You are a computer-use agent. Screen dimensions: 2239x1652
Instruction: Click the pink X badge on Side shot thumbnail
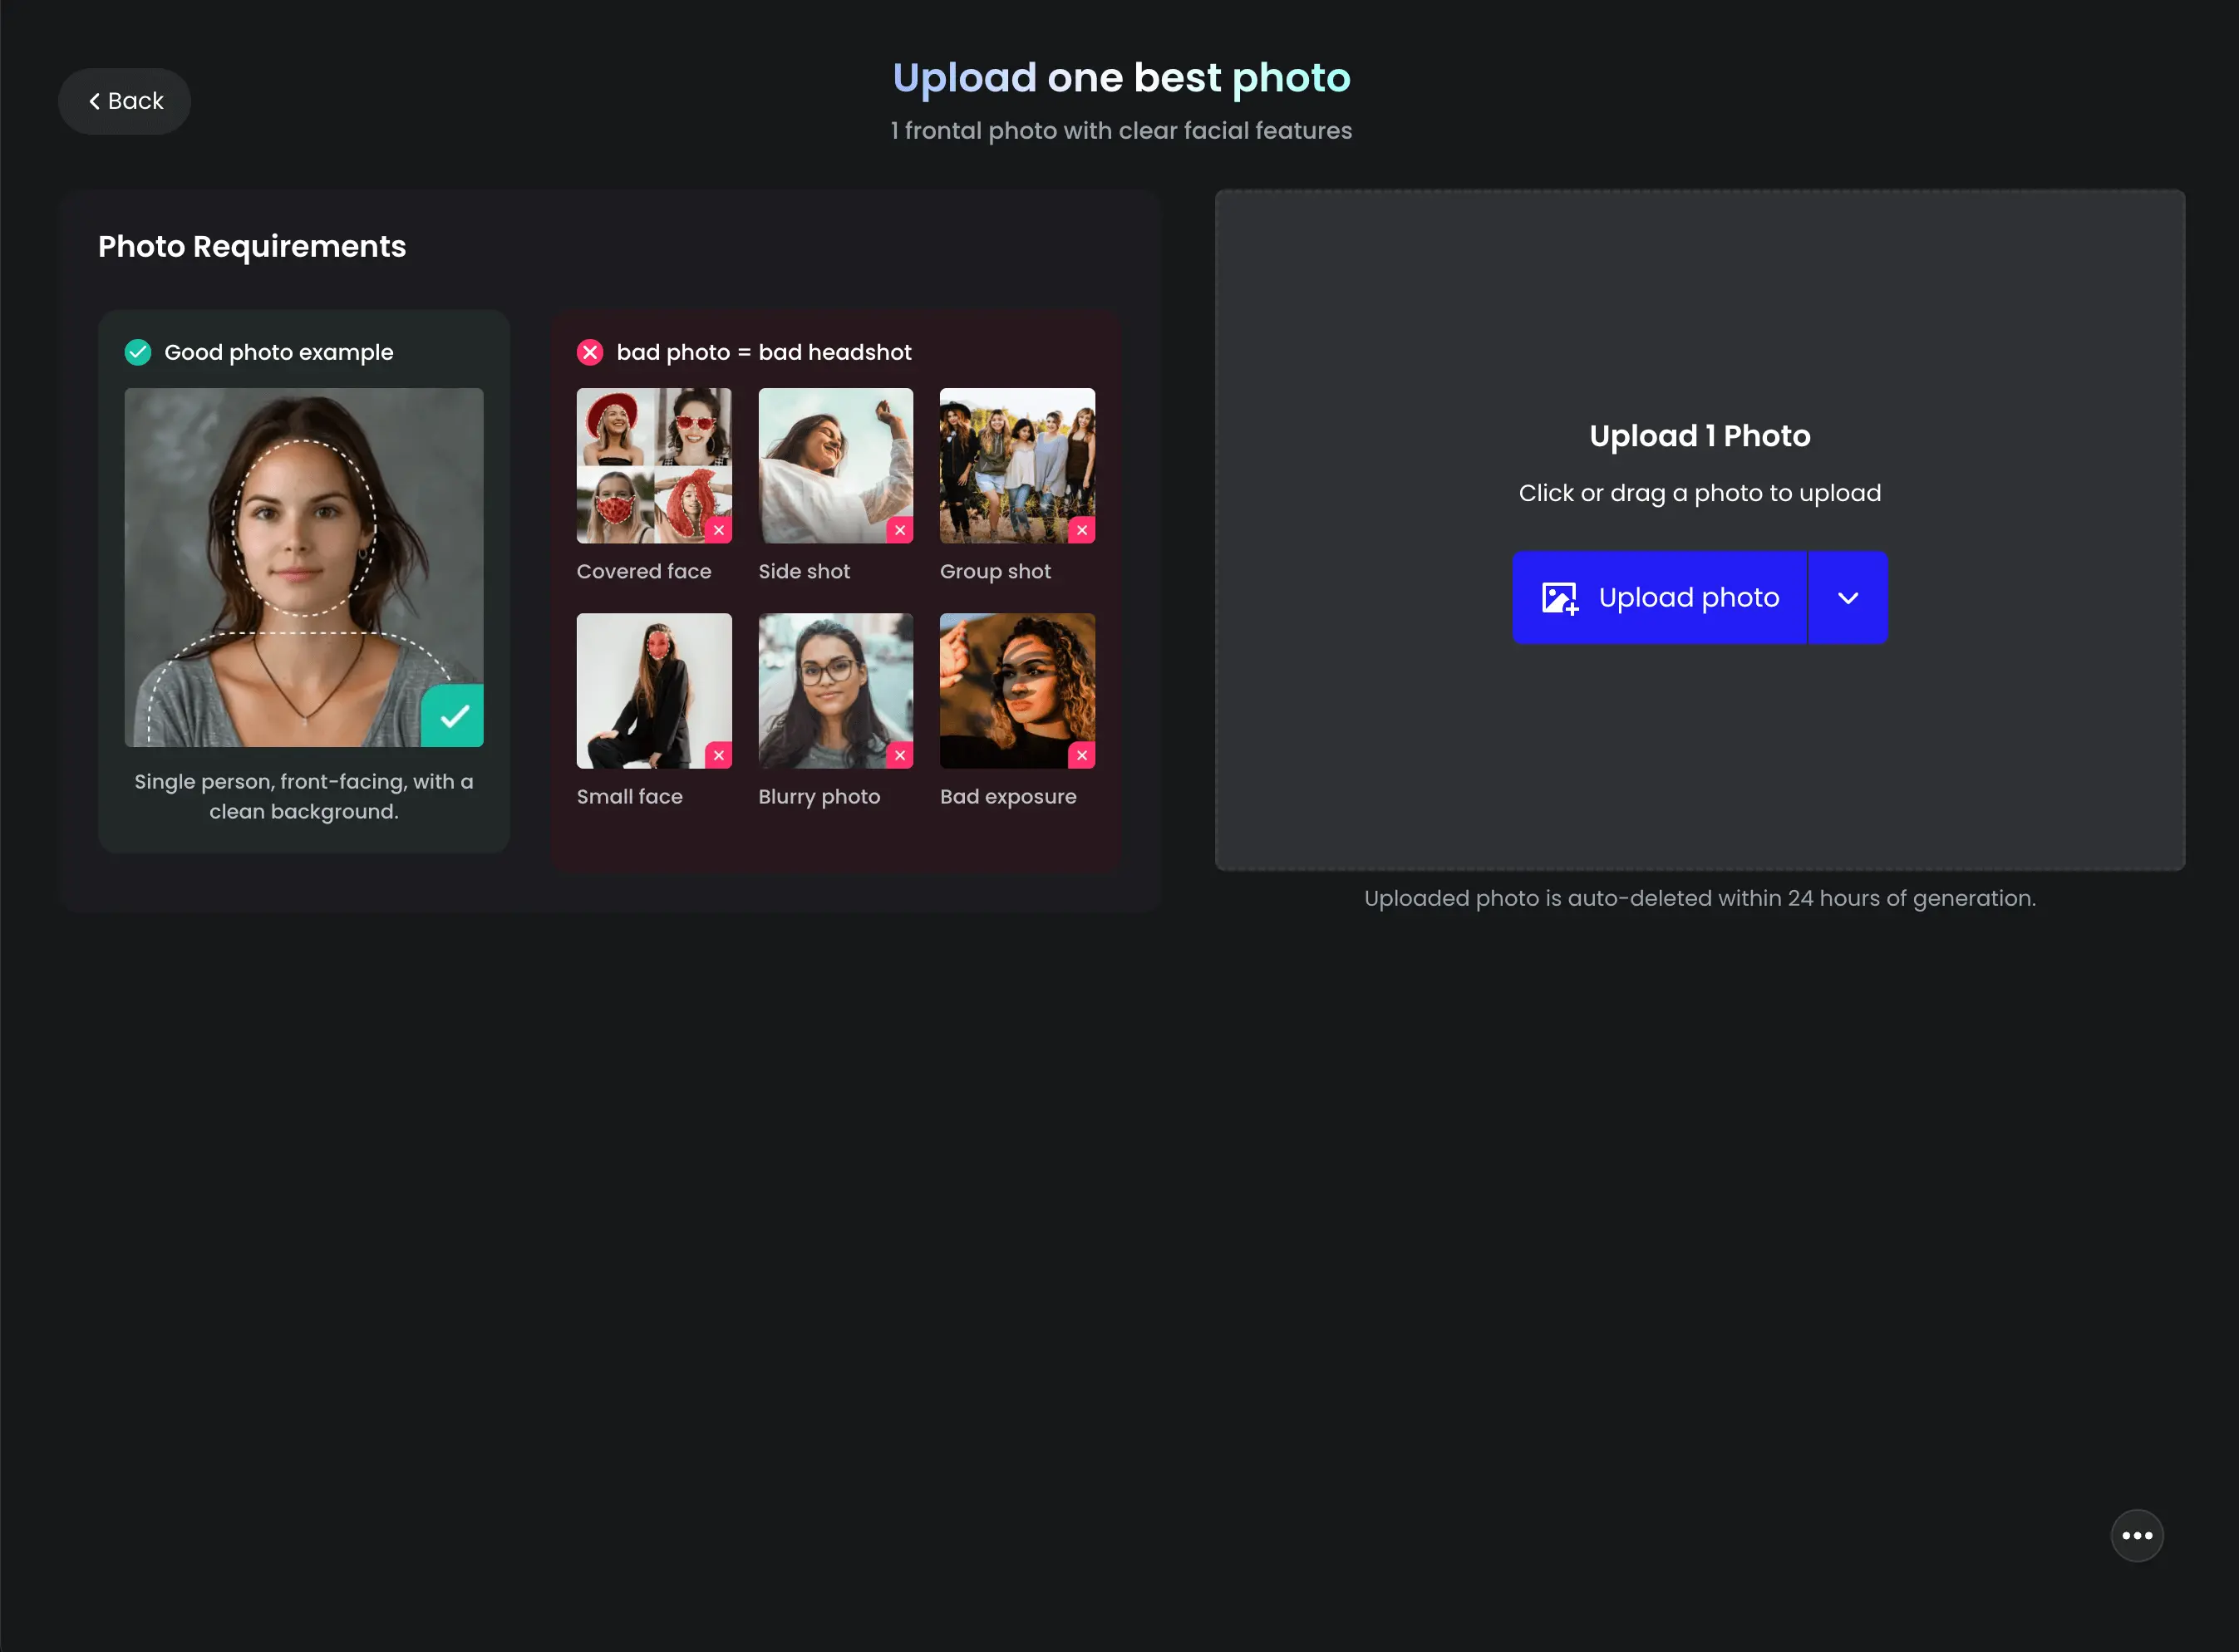900,530
